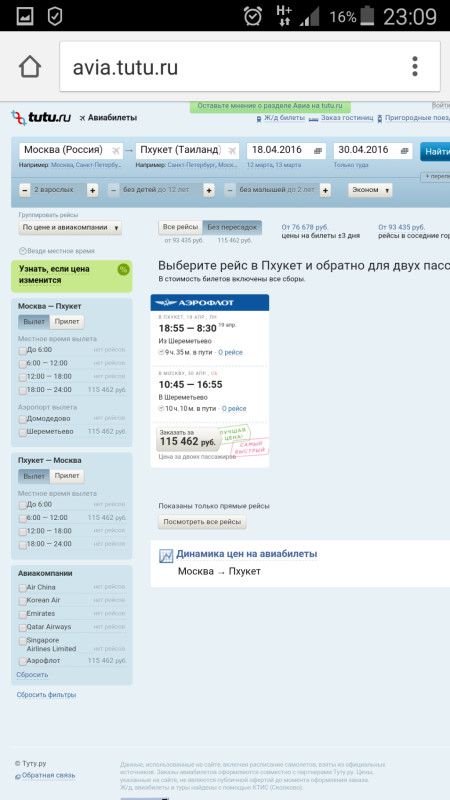450x800 pixels.
Task: Click the plane icon in Москва field
Action: (116, 151)
